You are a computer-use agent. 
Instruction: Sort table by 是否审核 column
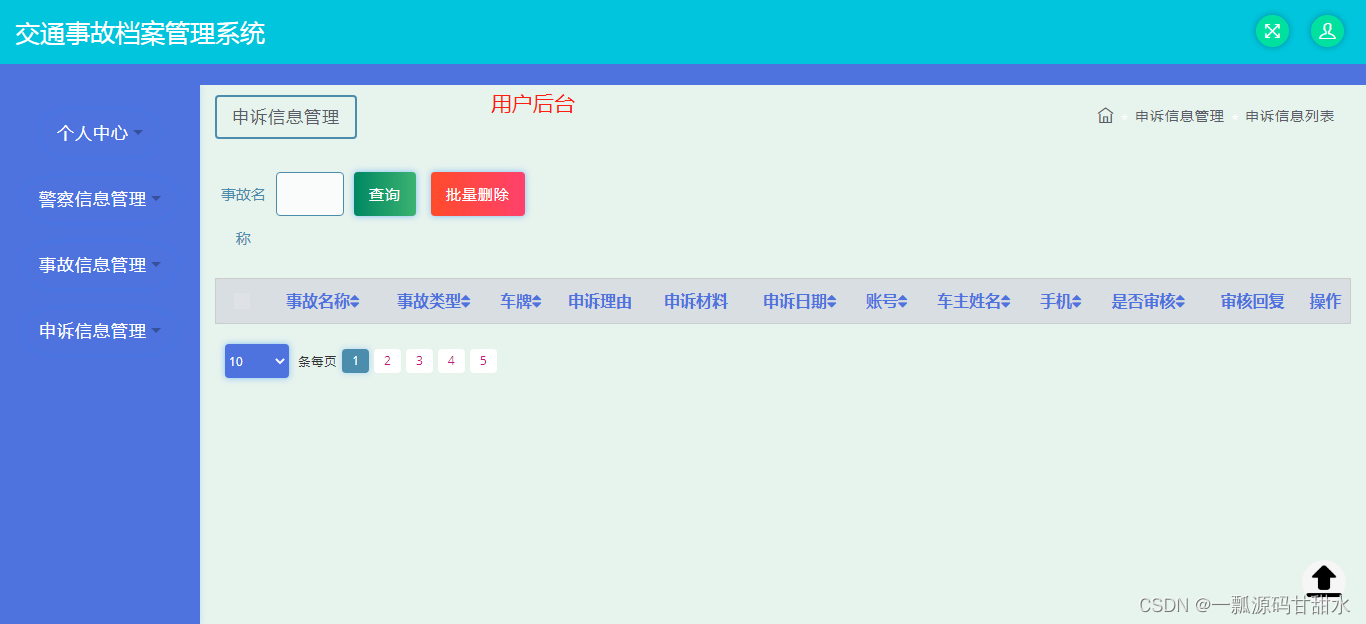(1149, 302)
